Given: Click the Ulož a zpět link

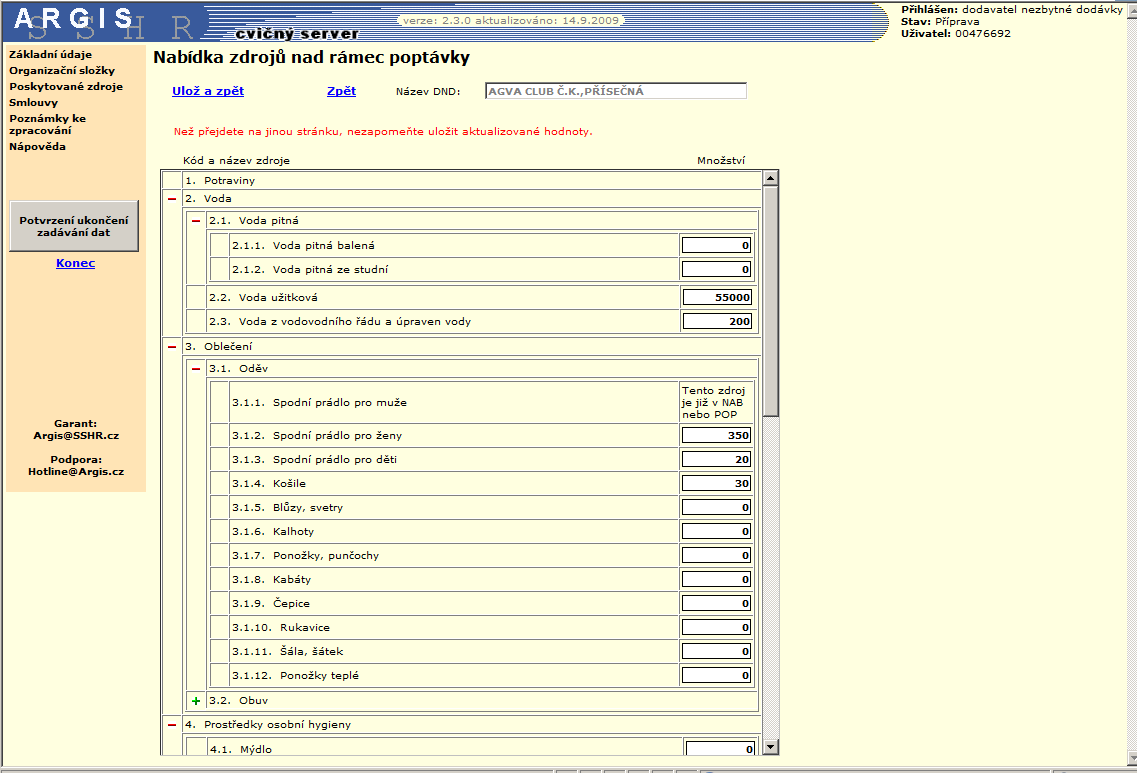Looking at the screenshot, I should tap(207, 91).
